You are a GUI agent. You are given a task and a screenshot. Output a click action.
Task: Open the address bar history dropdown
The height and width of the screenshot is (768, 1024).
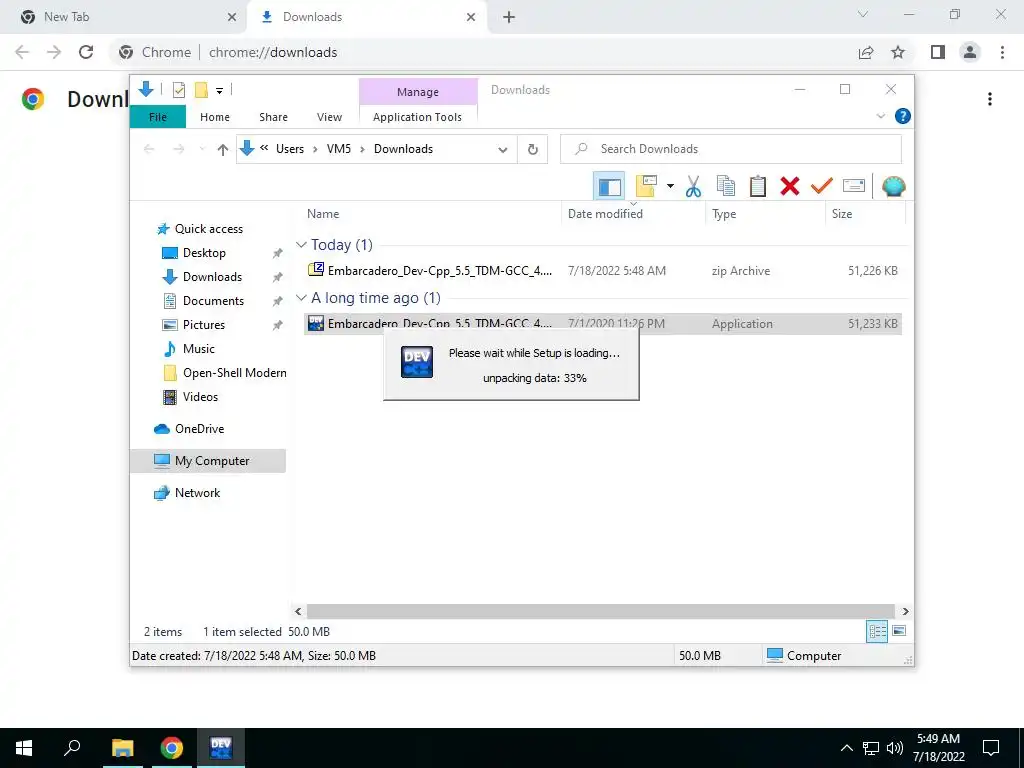502,150
